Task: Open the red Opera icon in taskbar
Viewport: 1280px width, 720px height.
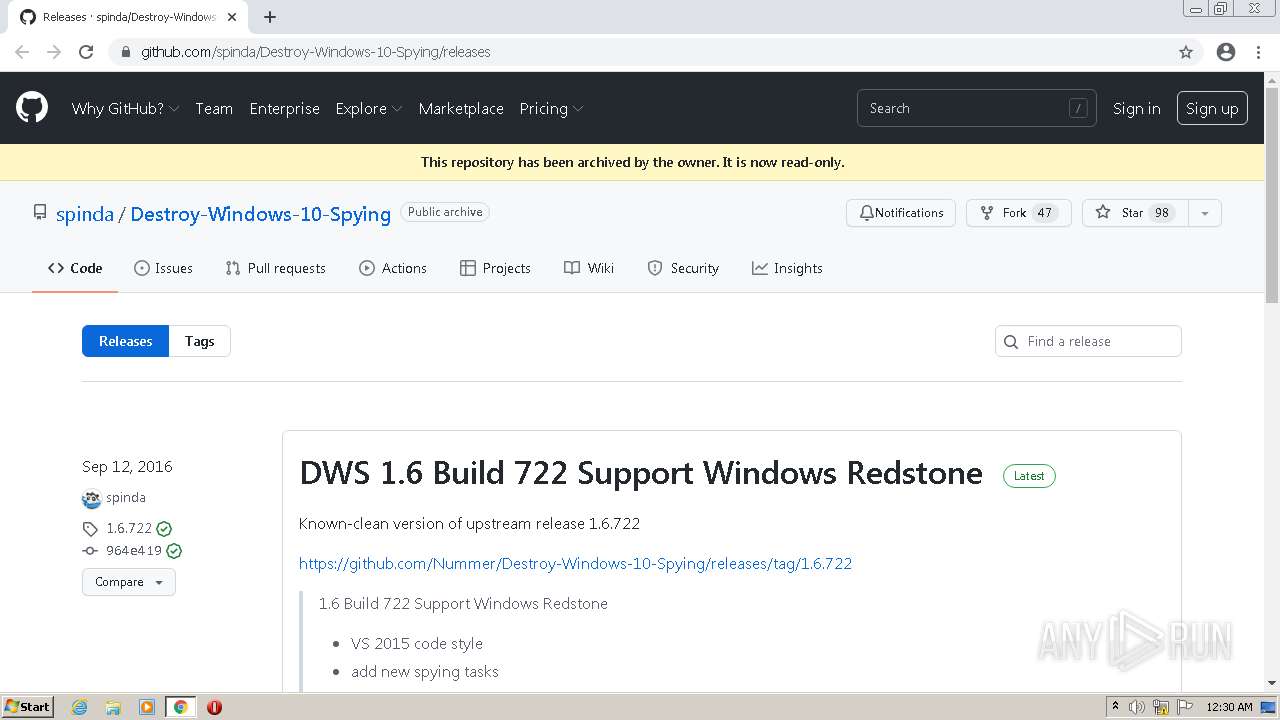Action: click(214, 707)
